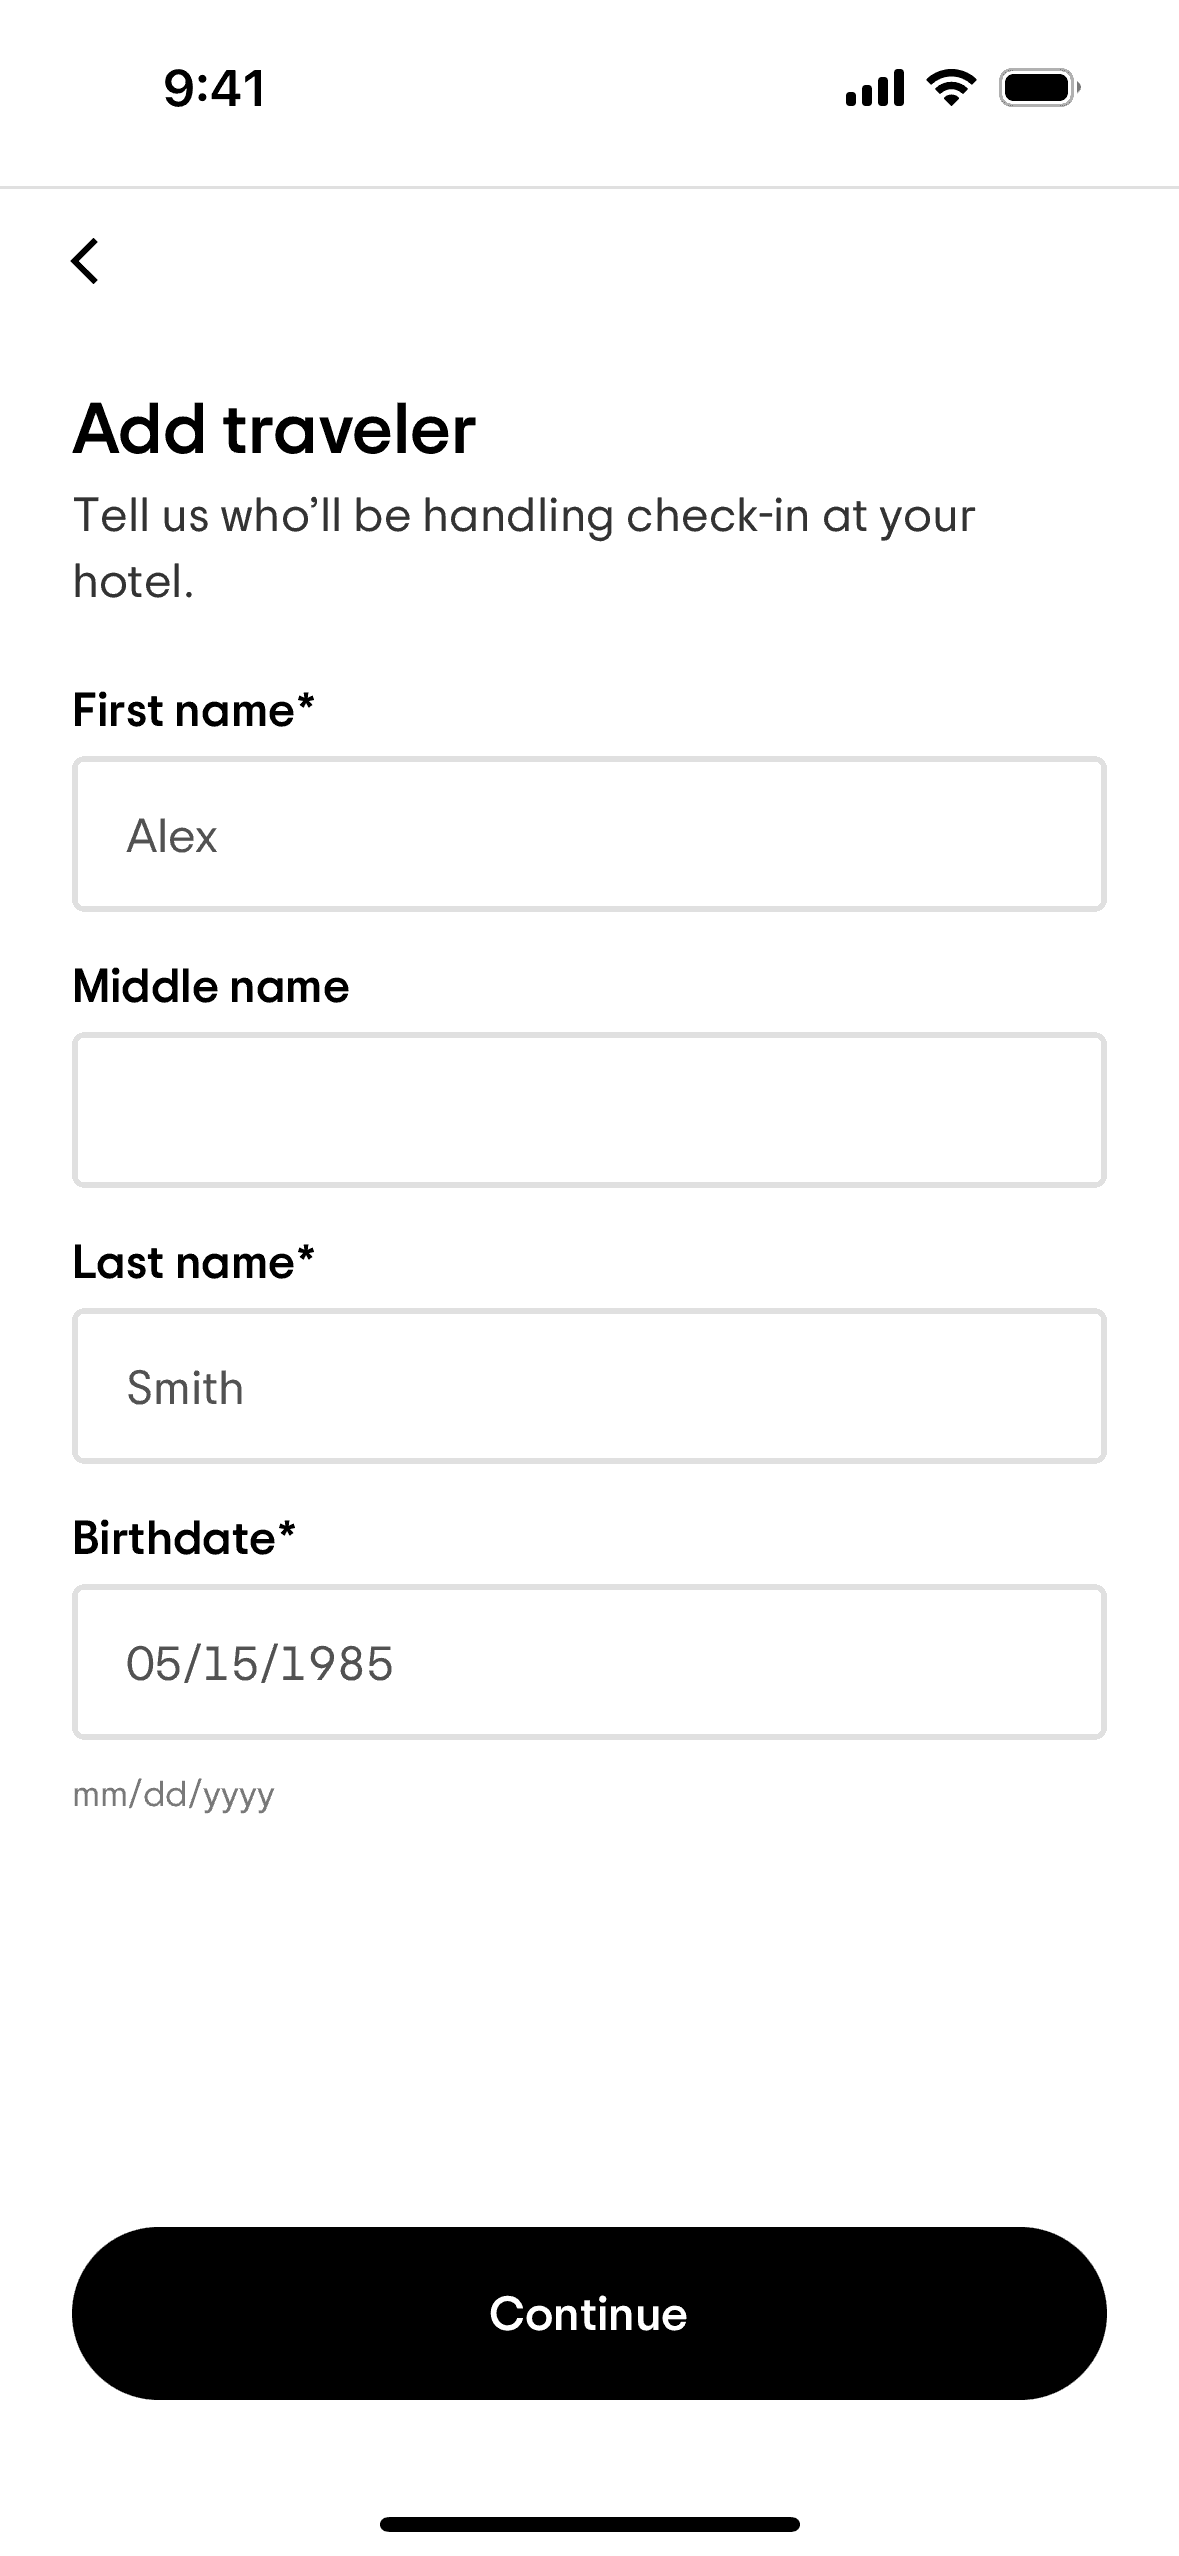Viewport: 1179px width, 2556px height.
Task: Tap the back arrow icon
Action: click(x=86, y=261)
